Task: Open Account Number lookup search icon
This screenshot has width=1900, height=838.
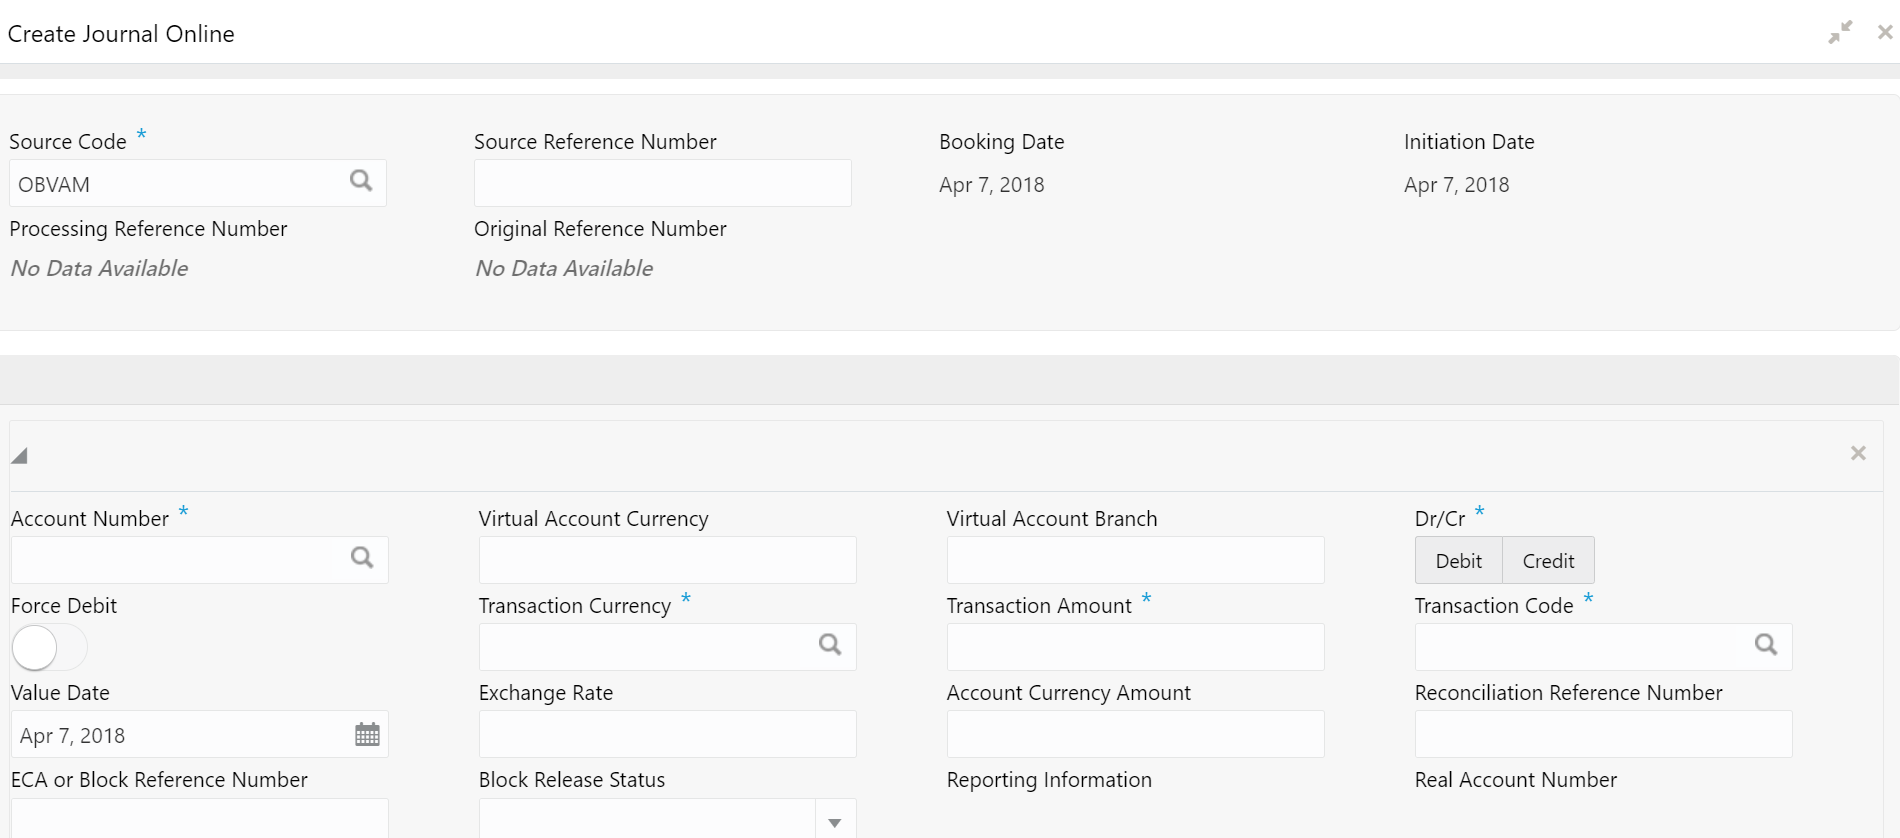Action: coord(362,558)
